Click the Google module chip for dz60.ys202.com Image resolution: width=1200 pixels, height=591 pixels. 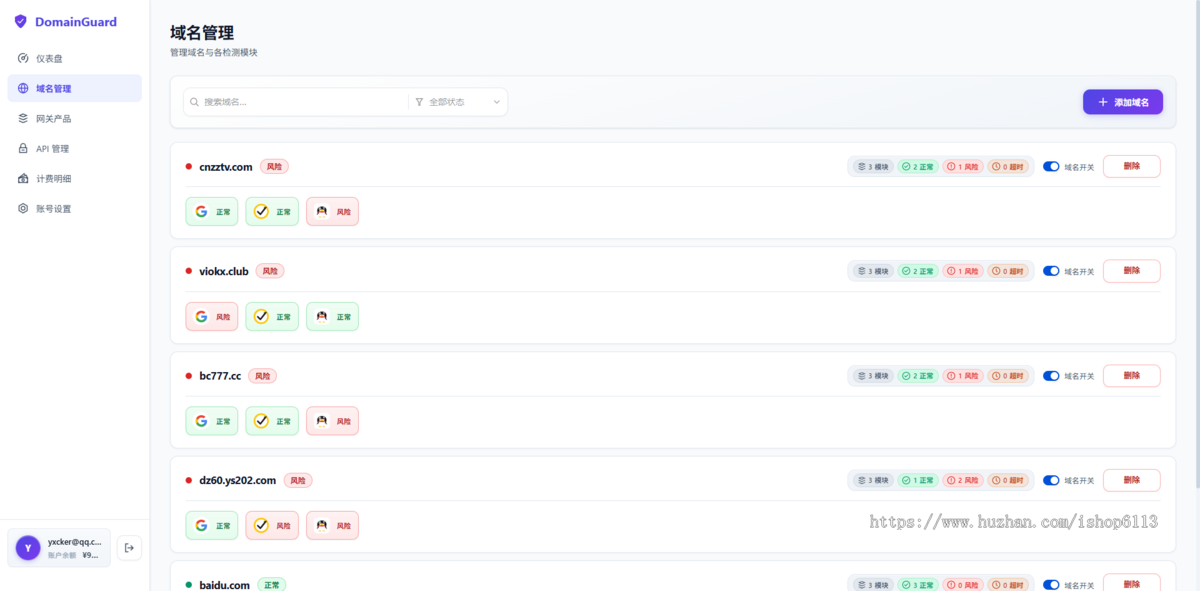point(212,526)
